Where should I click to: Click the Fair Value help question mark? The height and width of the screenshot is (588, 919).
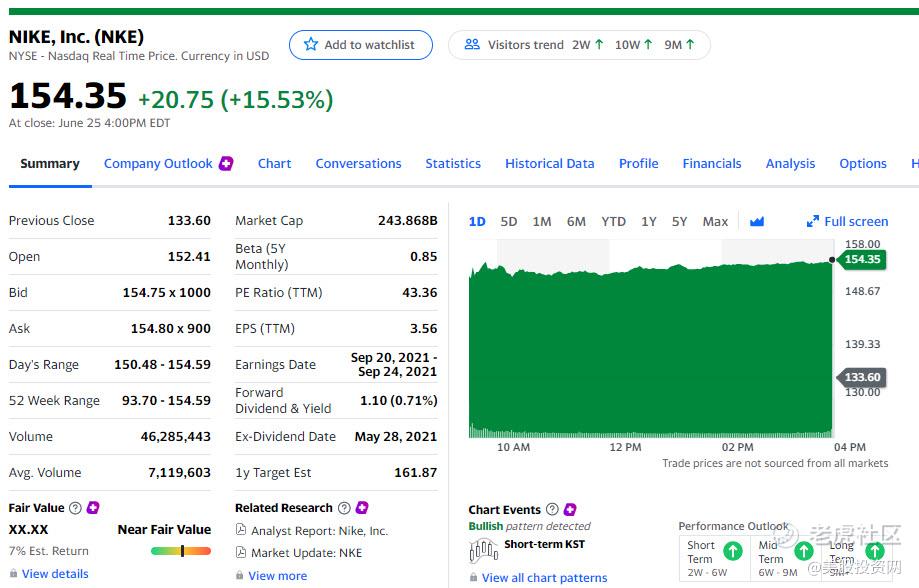76,508
